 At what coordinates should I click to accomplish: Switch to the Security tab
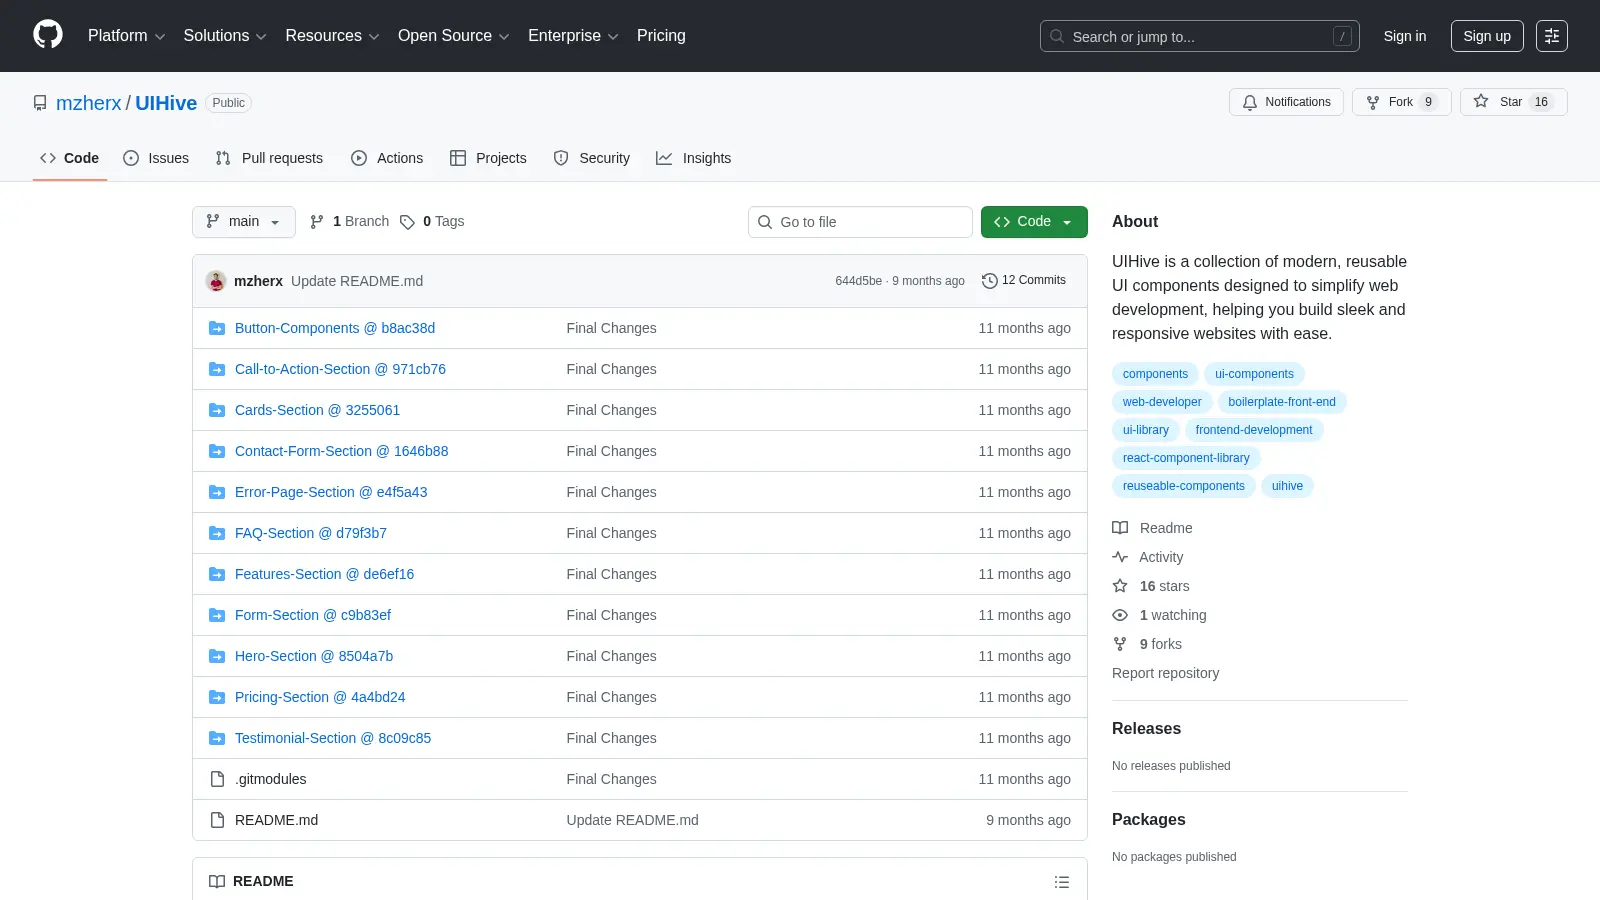[591, 158]
